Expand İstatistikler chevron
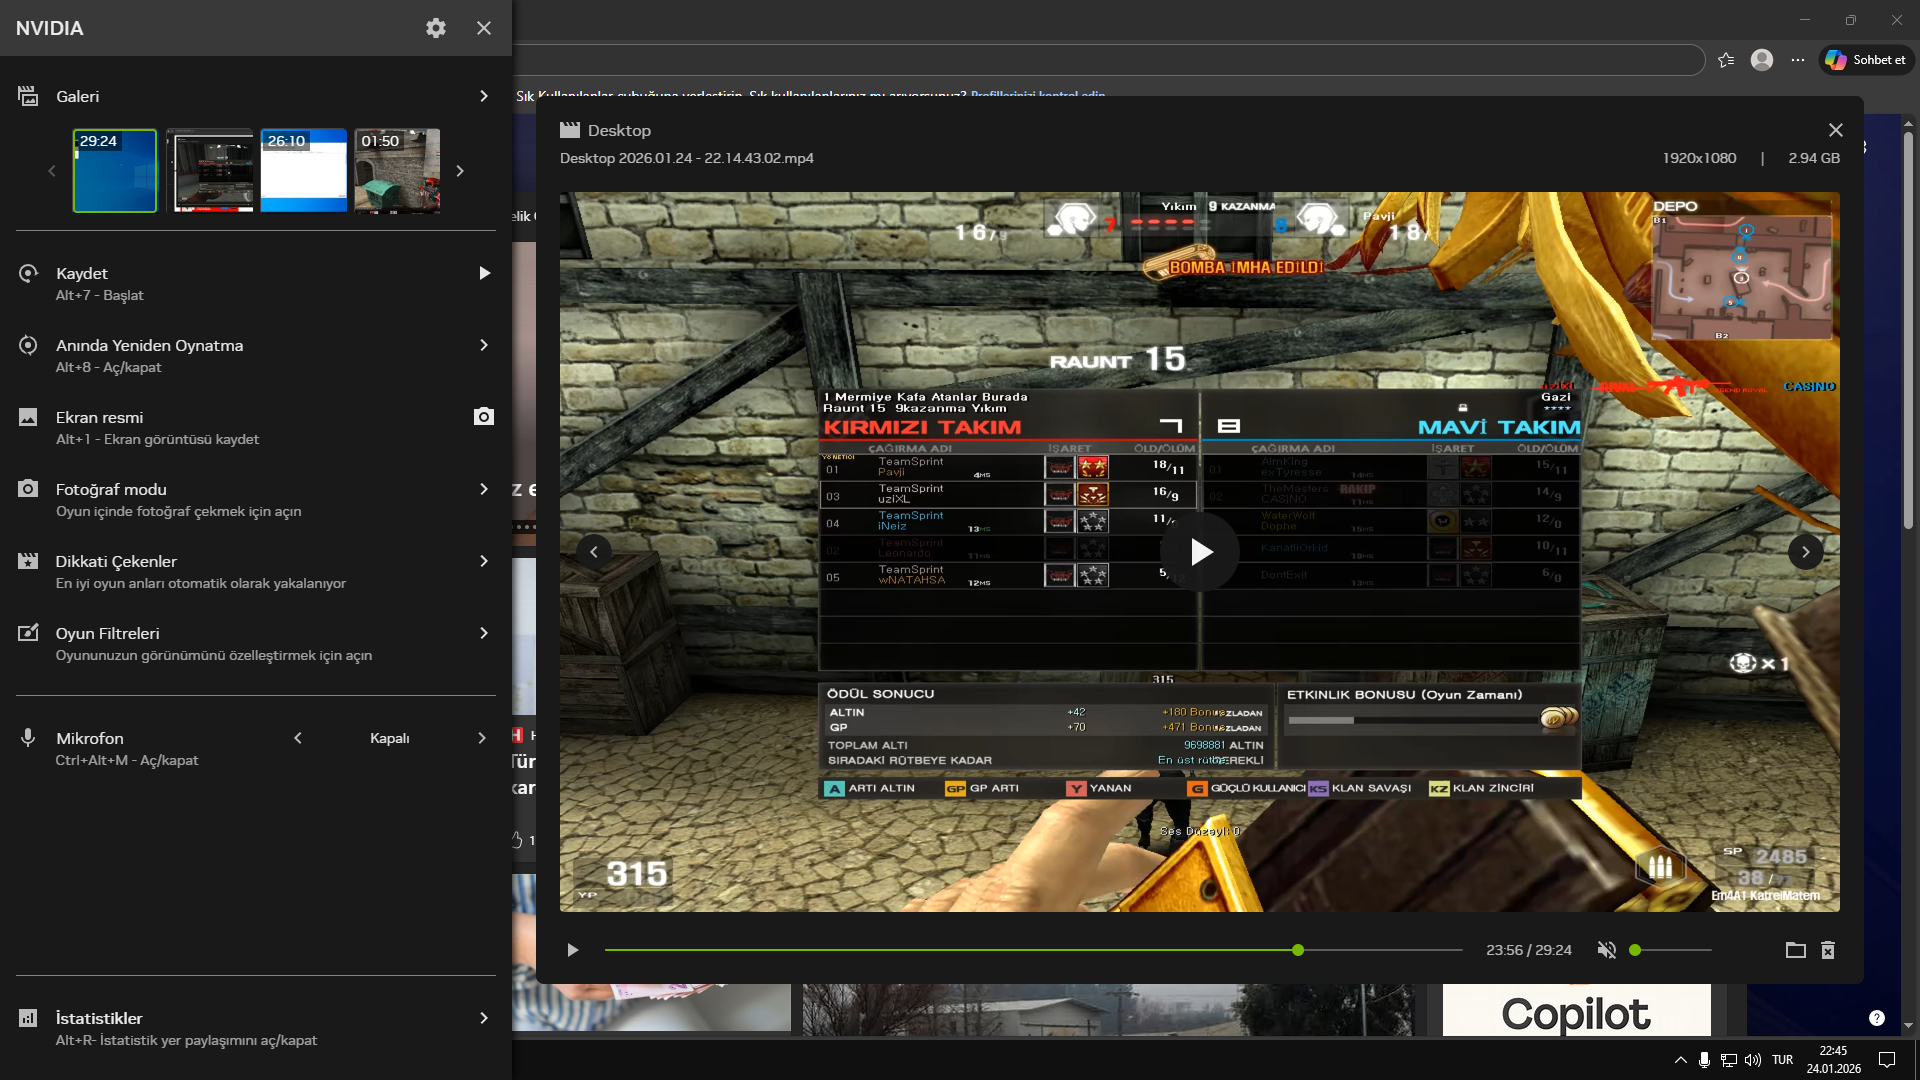The image size is (1920, 1080). pos(484,1018)
